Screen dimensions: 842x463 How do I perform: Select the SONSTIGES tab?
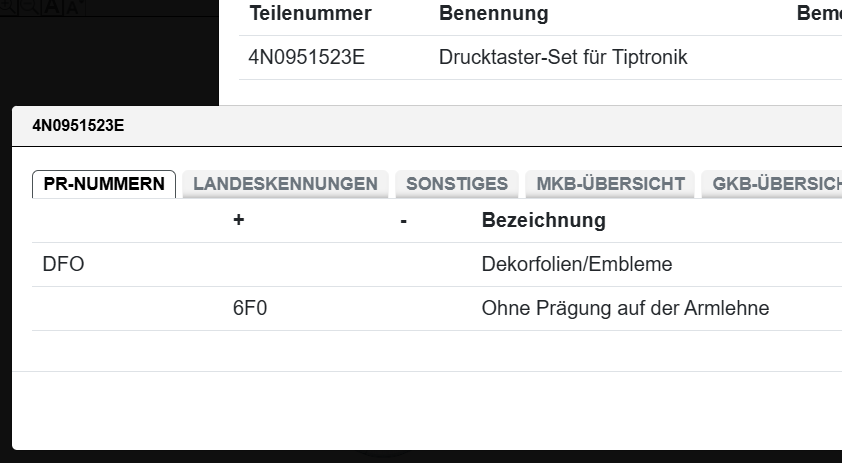click(x=457, y=184)
